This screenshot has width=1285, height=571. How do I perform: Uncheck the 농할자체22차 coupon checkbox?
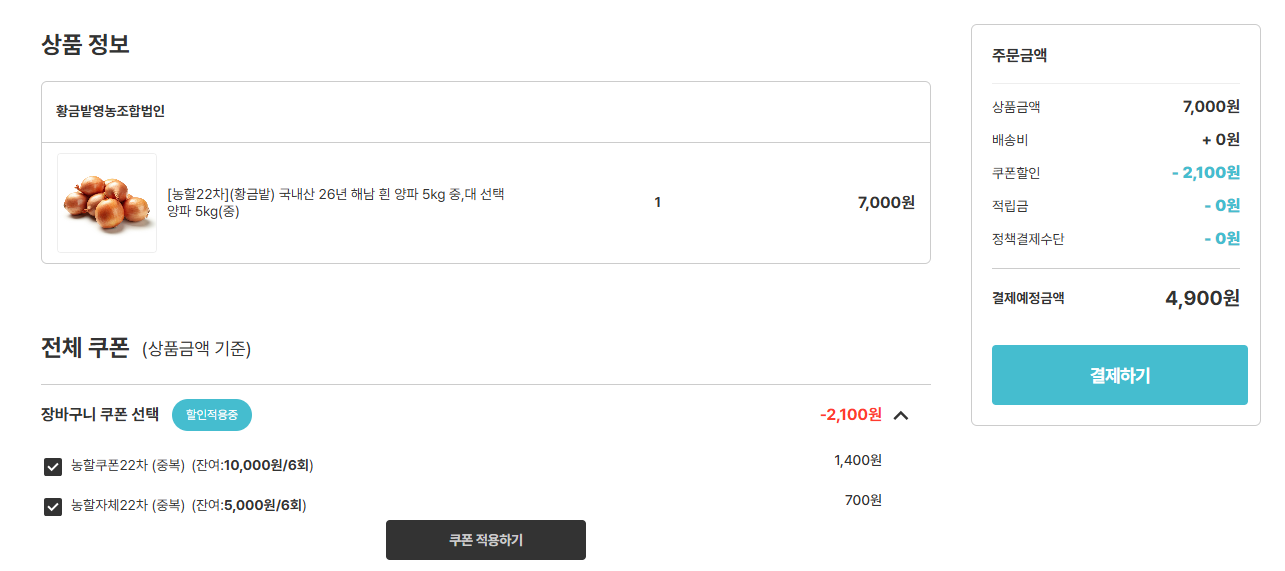[53, 506]
